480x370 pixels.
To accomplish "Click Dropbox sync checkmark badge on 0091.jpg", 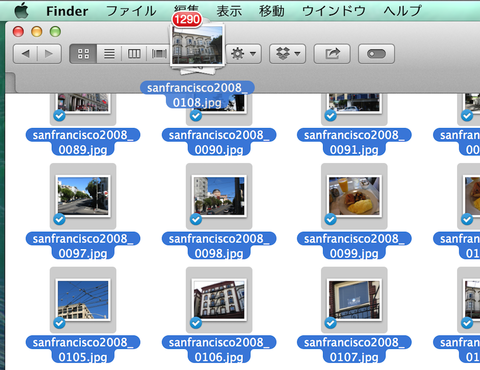I will 330,116.
